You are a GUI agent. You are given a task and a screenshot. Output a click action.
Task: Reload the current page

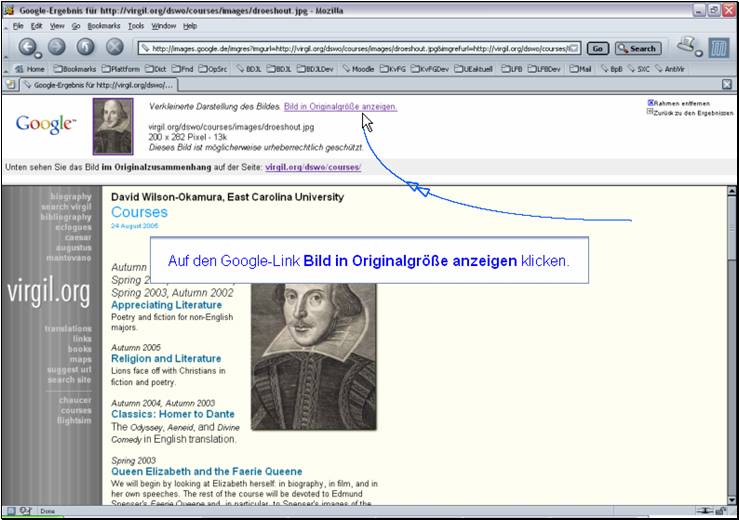(85, 47)
